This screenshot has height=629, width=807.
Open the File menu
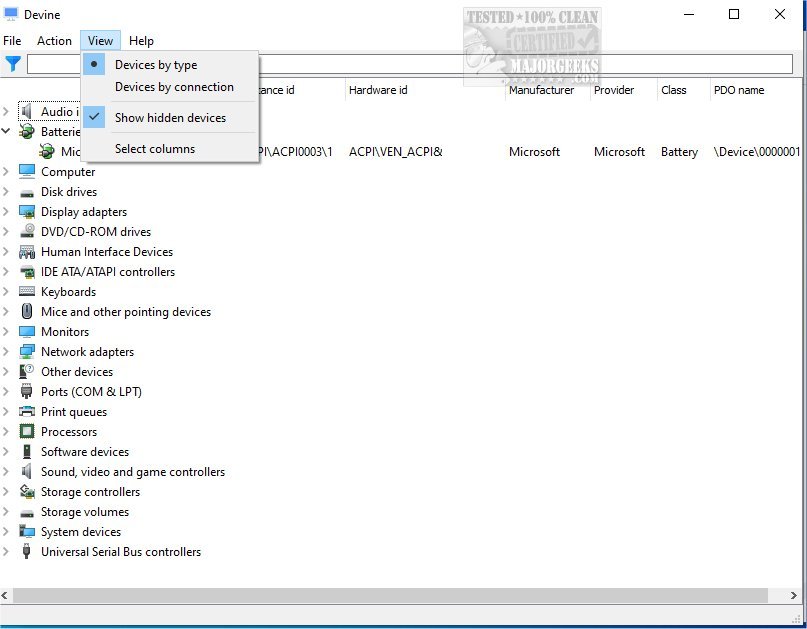[x=12, y=41]
